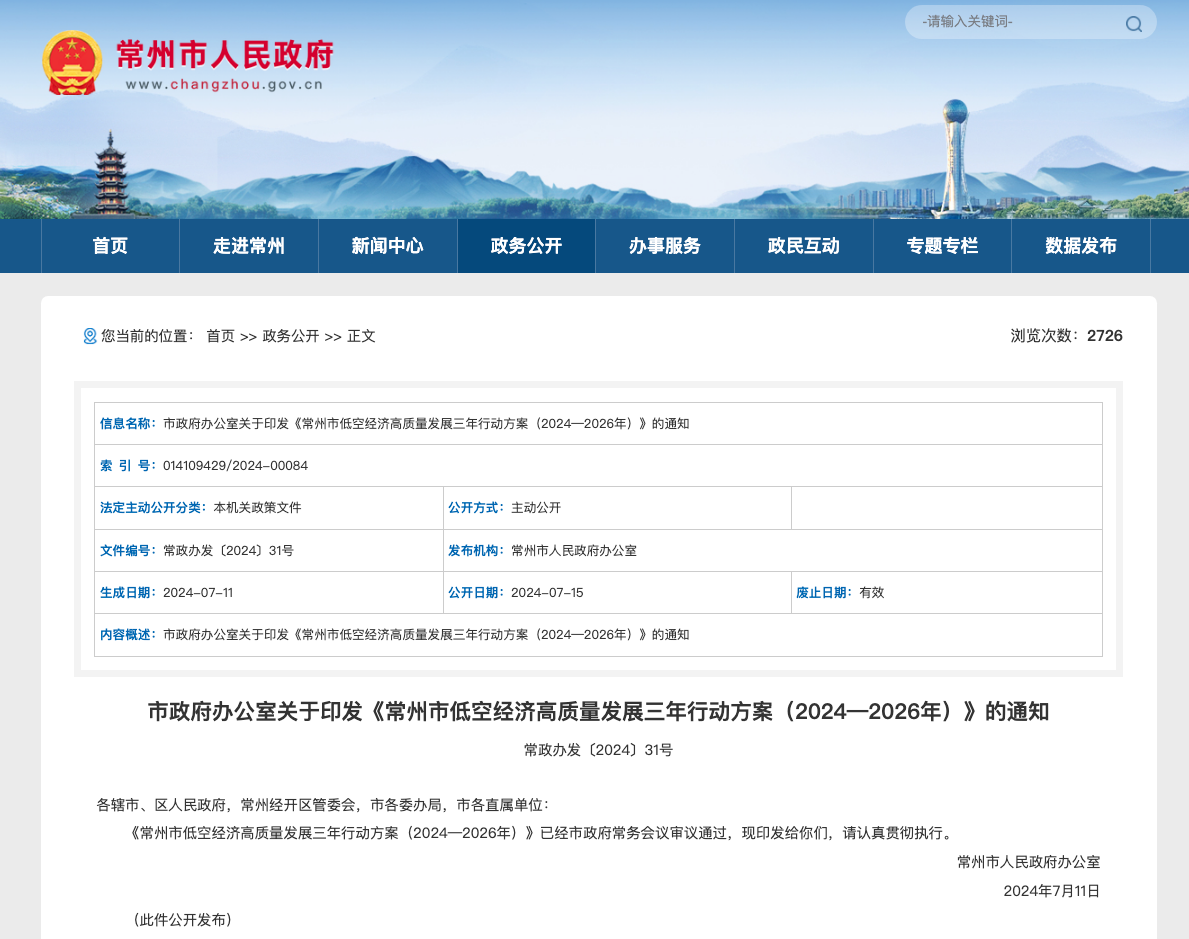Click the www.changzhou.gov.cn URL text
Screen dimensions: 1189x939
click(x=224, y=84)
